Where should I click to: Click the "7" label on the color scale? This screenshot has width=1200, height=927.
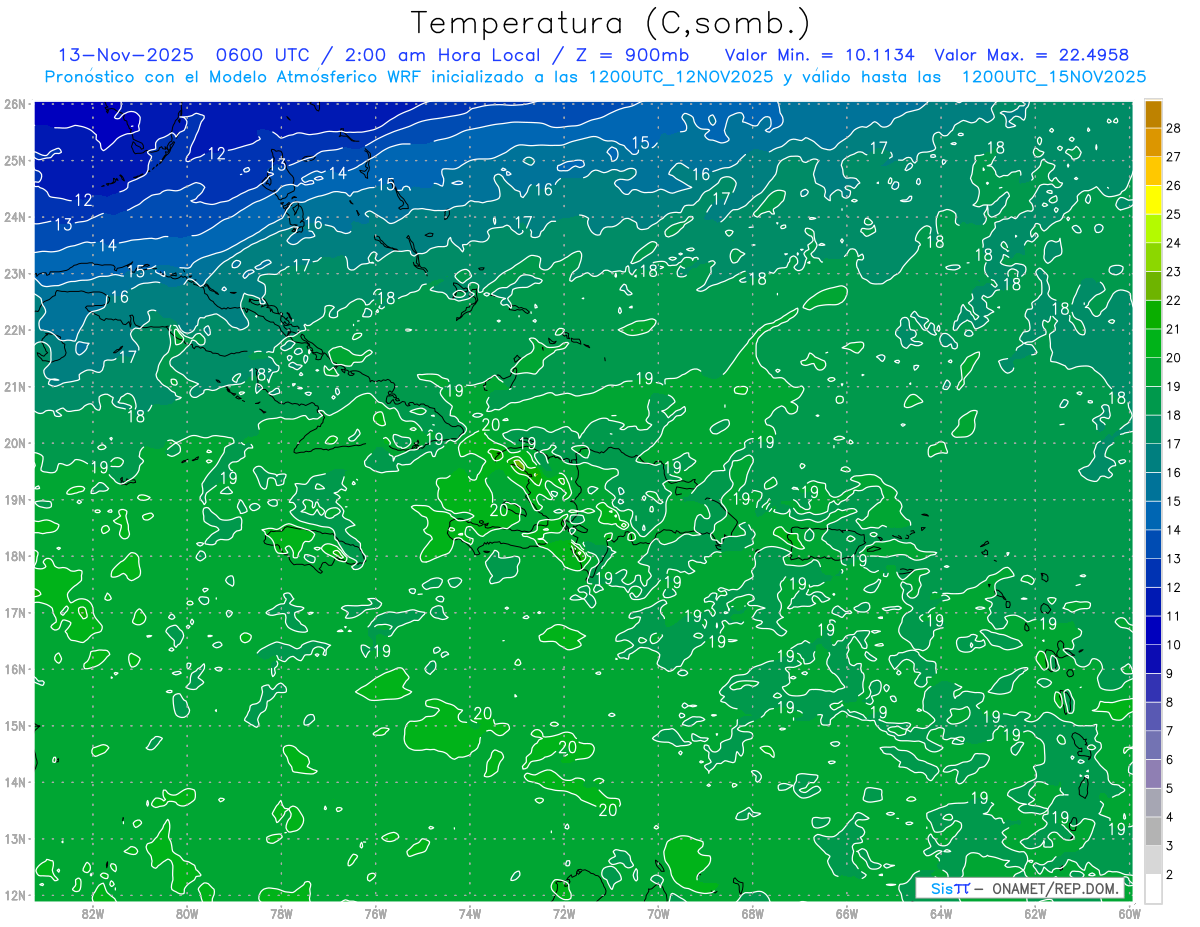[1170, 731]
